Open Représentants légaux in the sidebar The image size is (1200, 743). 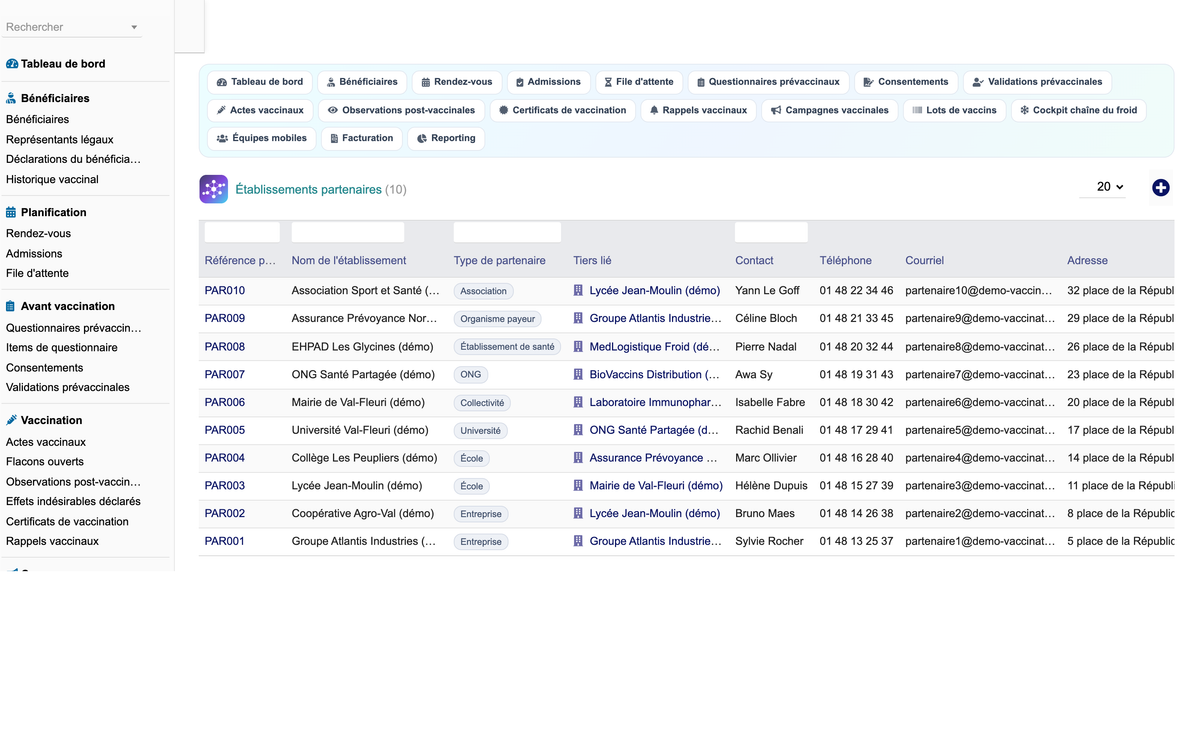[x=60, y=140]
